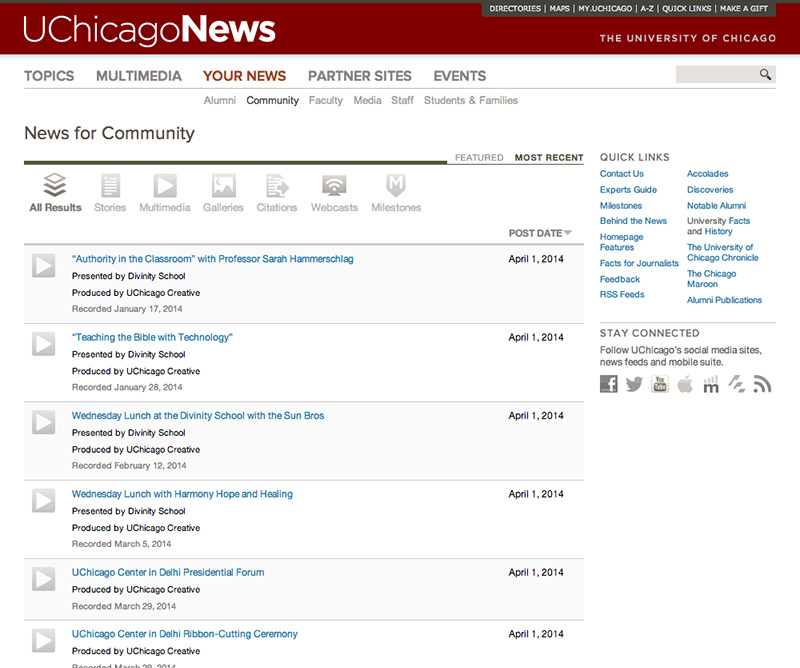
Task: Open The University of Chicago wordmark
Action: [x=688, y=38]
